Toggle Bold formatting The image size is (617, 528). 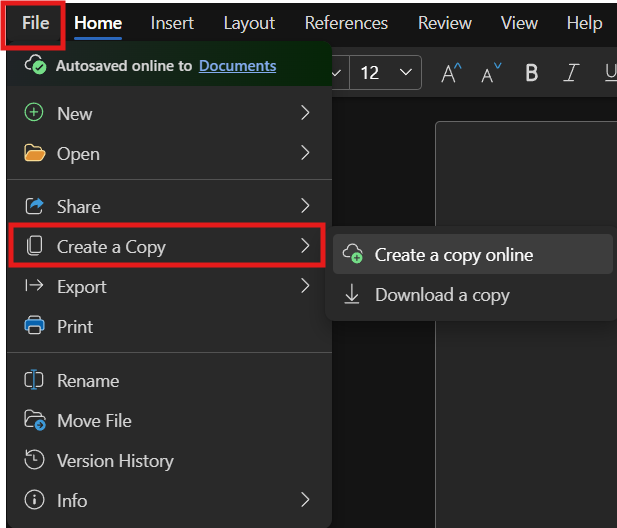[x=531, y=72]
